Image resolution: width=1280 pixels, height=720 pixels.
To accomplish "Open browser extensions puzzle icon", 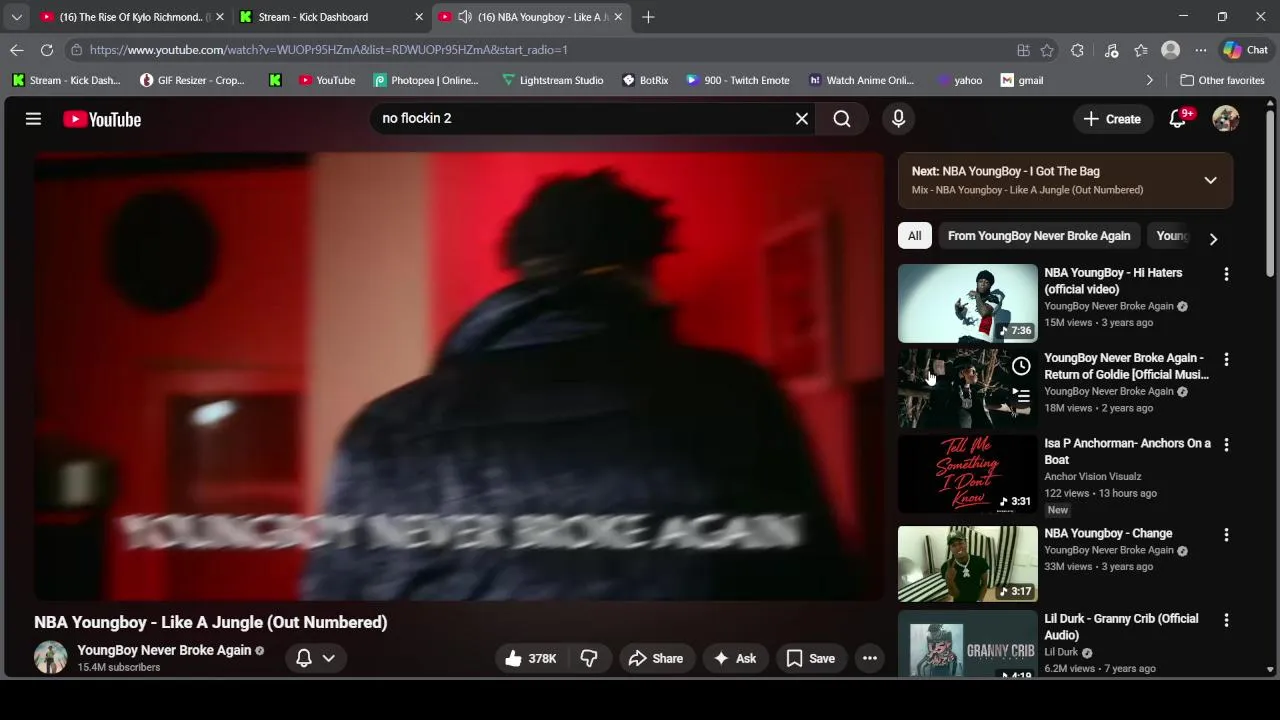I will 1077,50.
